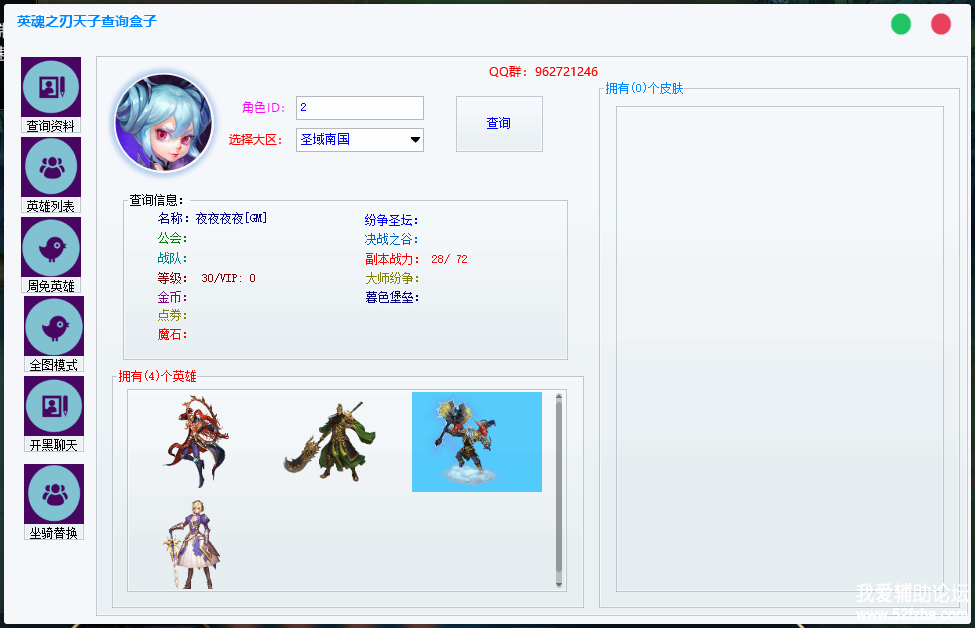Screen dimensions: 975x628
Task: Click the 纷争圣坛 label
Action: pos(392,220)
